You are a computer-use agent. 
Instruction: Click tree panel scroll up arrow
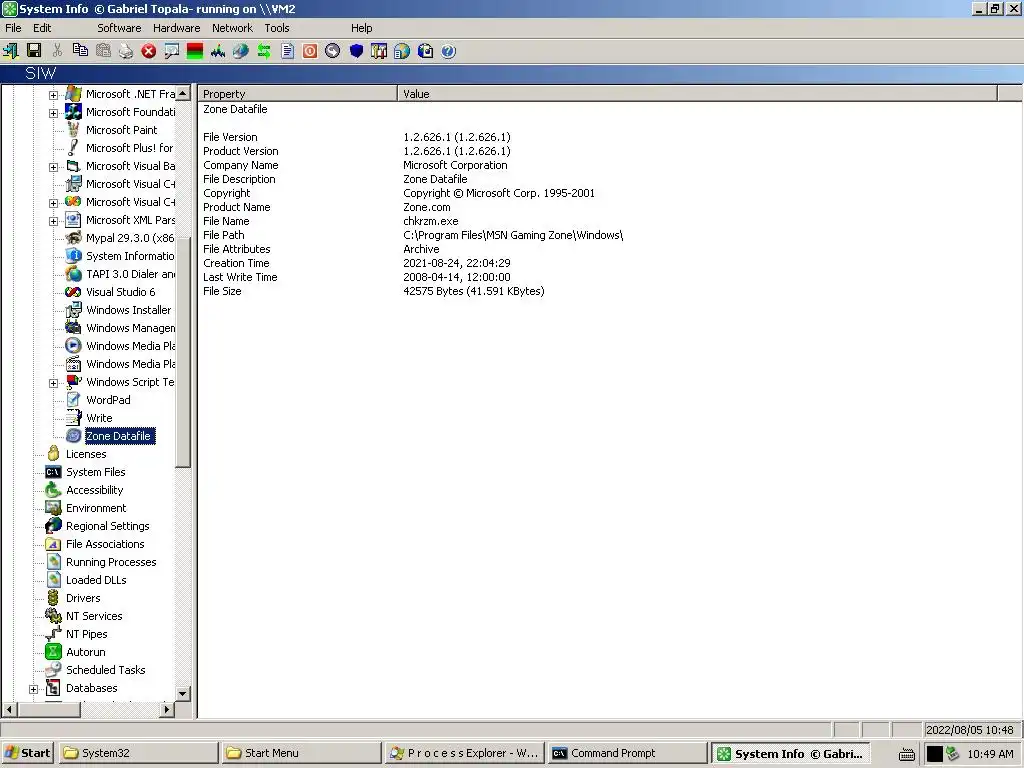tap(183, 93)
